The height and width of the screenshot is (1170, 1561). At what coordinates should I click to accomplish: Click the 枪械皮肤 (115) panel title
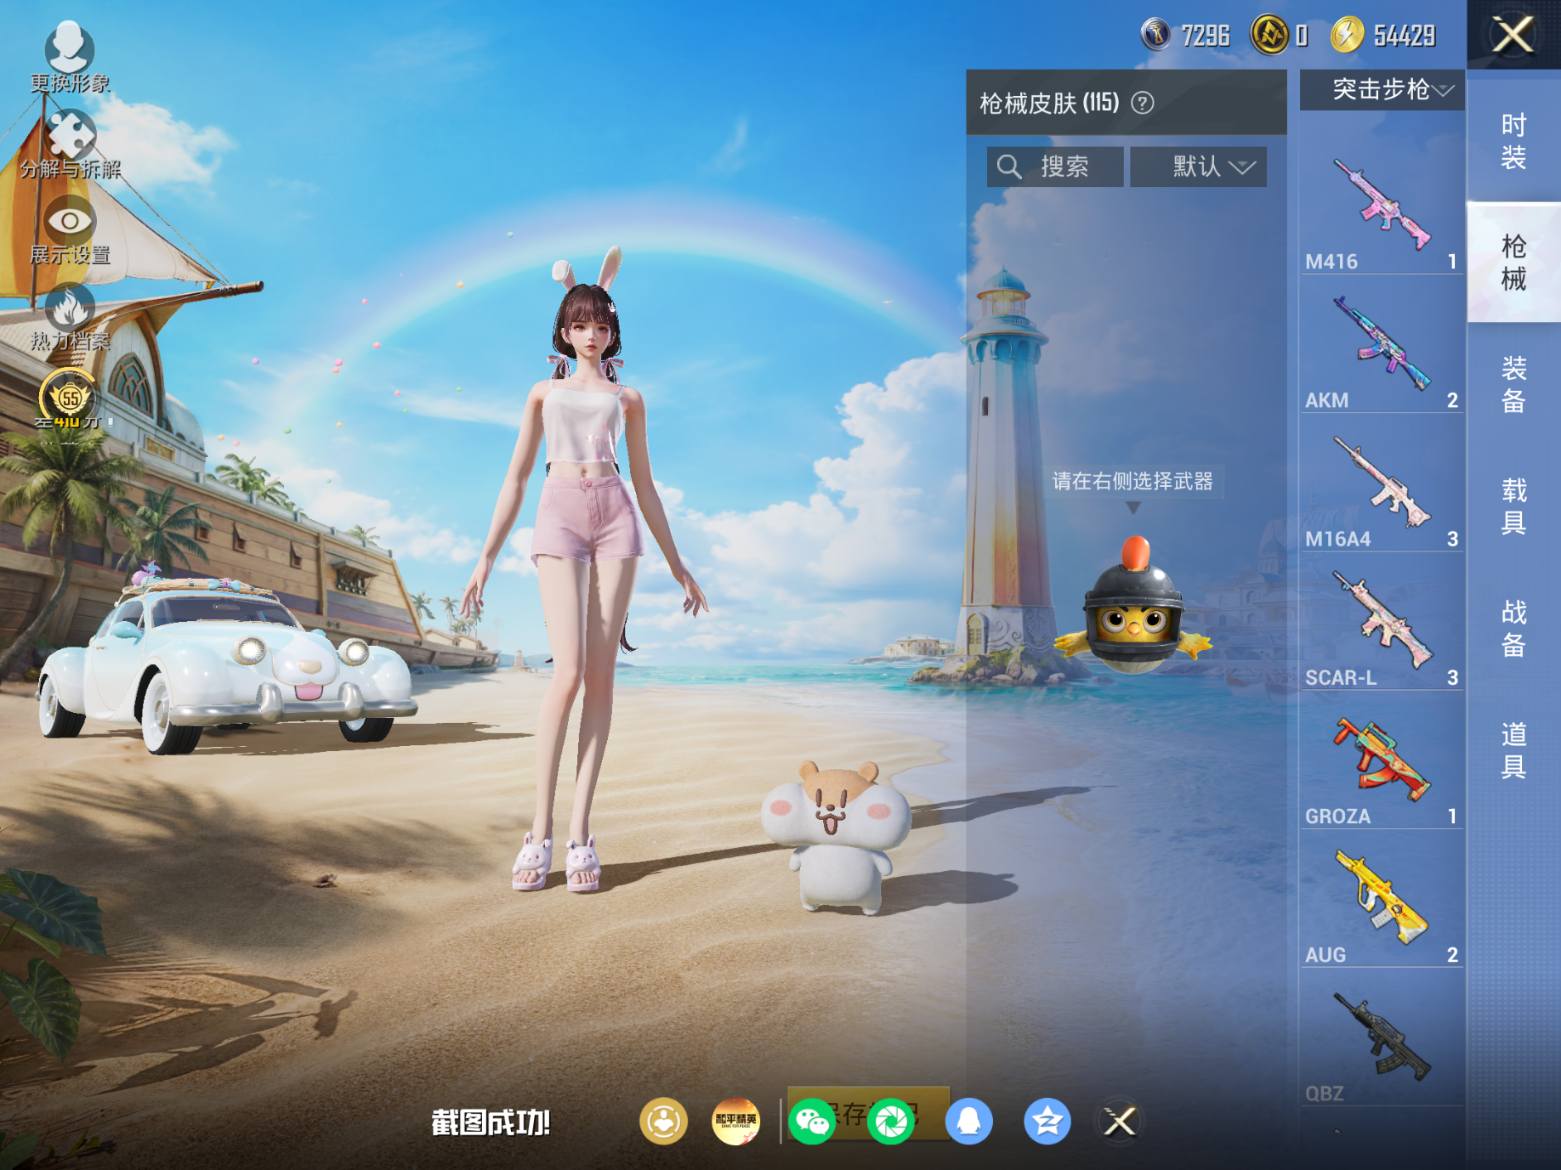pyautogui.click(x=1049, y=103)
